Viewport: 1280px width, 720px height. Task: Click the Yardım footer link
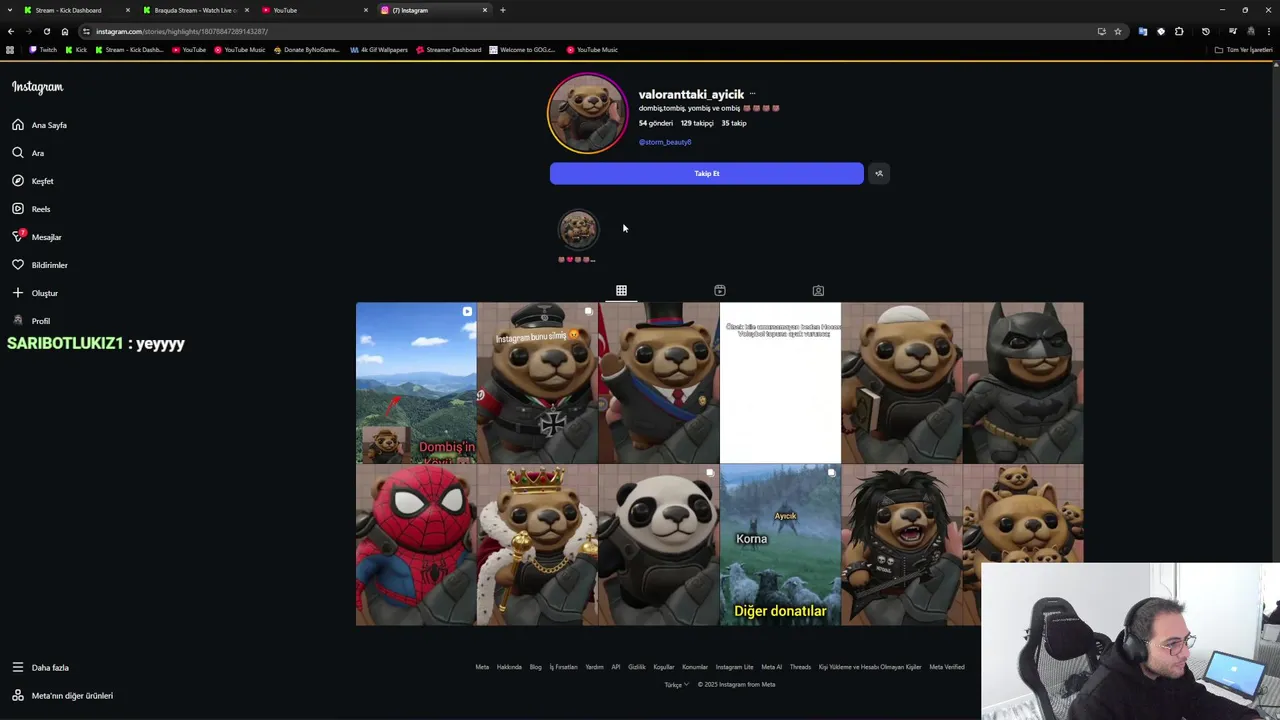(x=594, y=667)
